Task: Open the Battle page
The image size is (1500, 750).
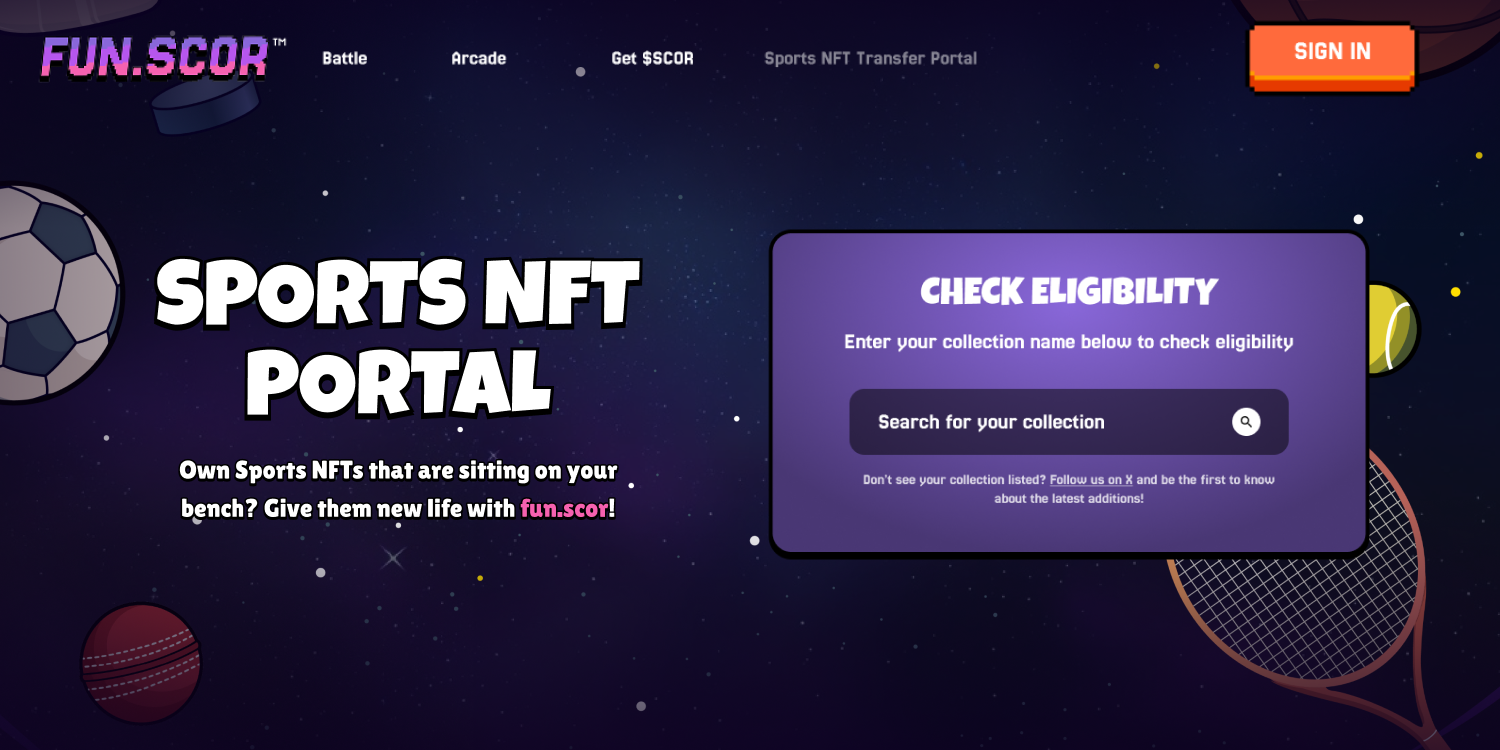Action: click(343, 58)
